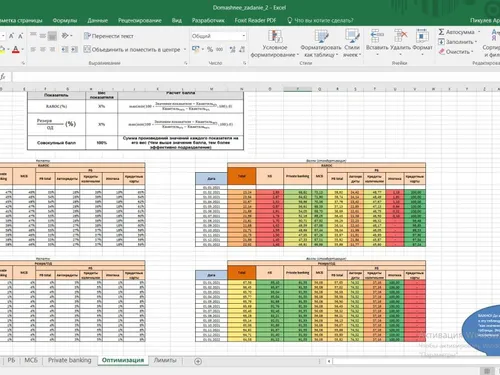500x375 pixels.
Task: Click Объединить и поместить в центре
Action: (x=132, y=50)
